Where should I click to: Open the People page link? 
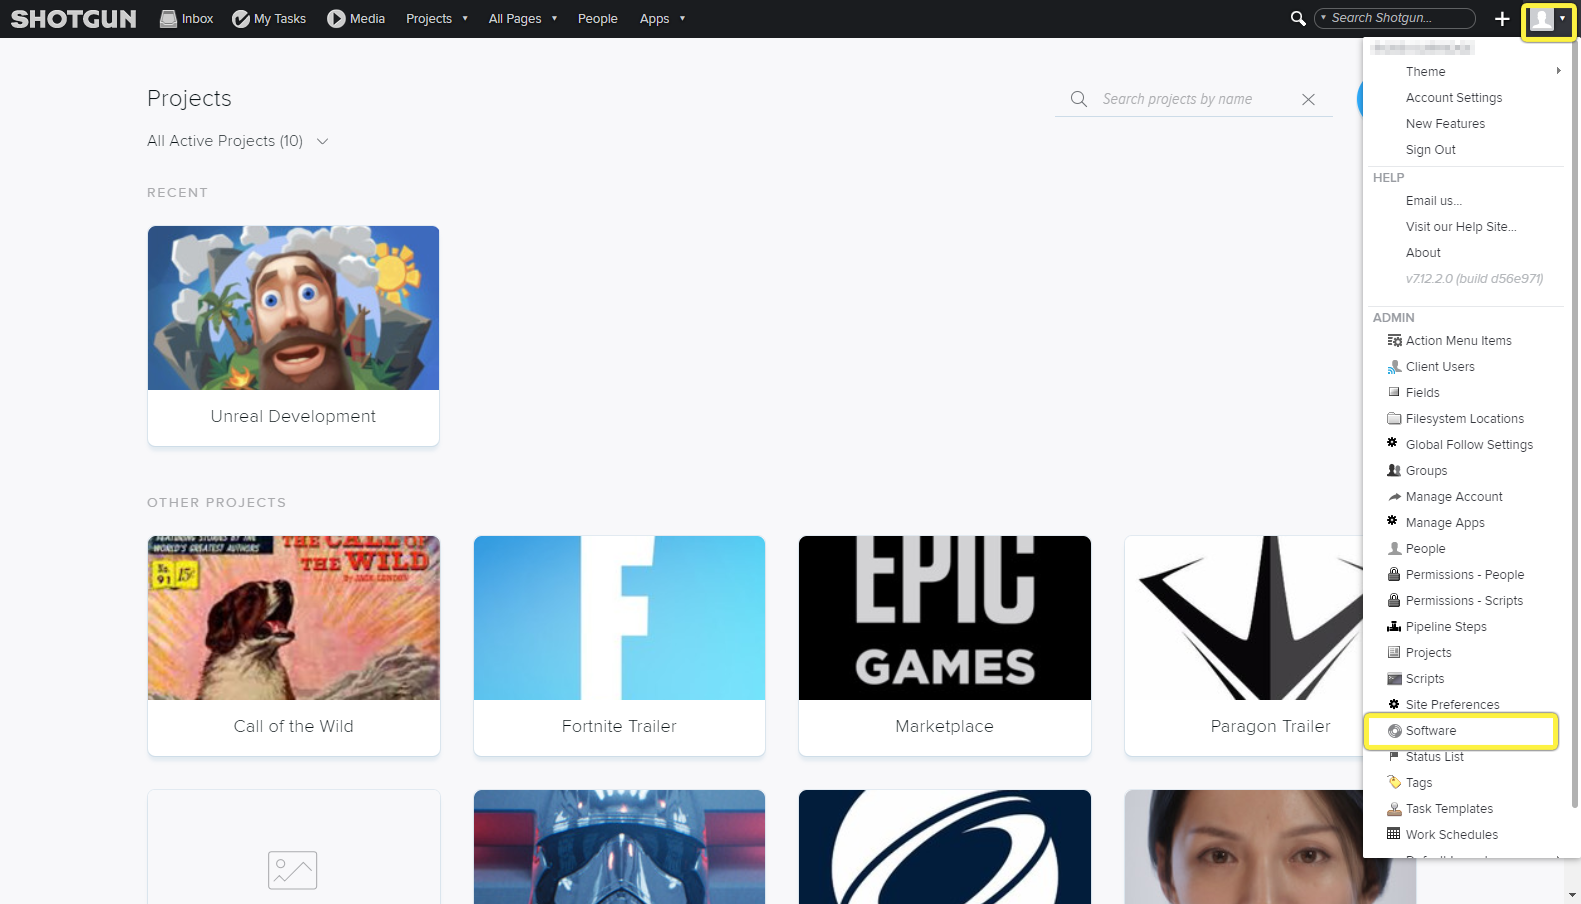597,18
